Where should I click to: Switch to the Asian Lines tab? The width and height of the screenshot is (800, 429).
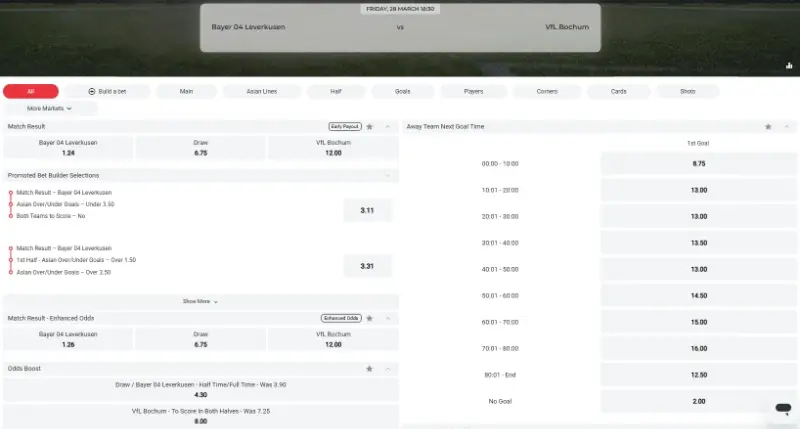coord(262,91)
